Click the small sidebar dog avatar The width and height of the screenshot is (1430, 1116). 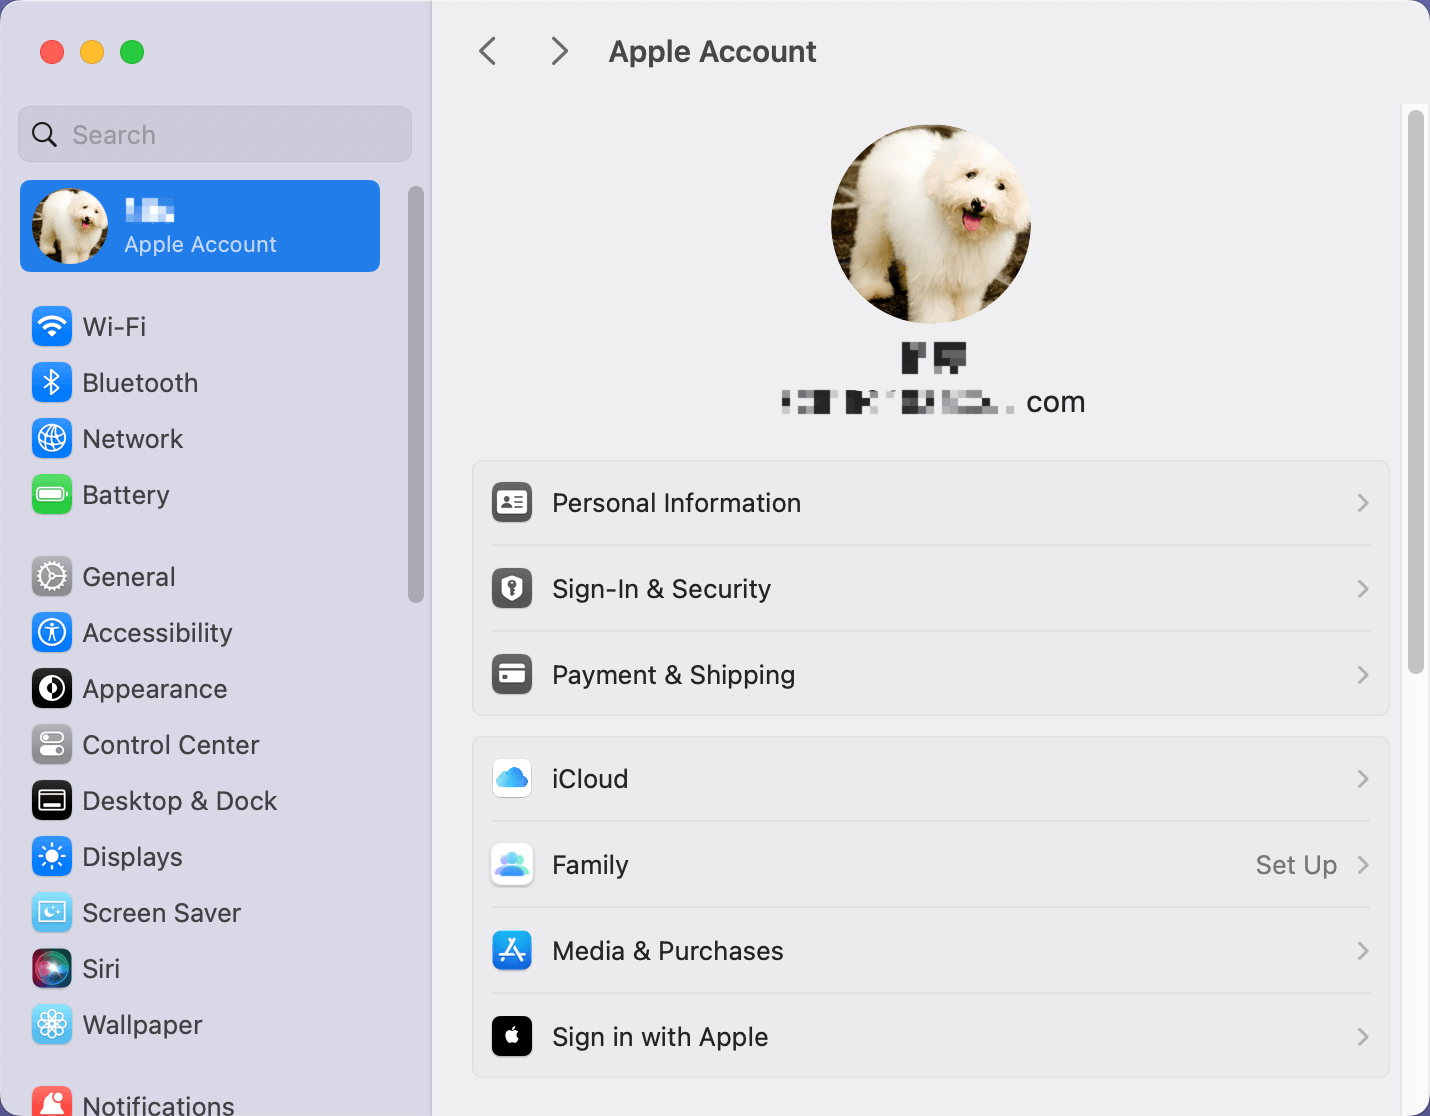click(70, 226)
